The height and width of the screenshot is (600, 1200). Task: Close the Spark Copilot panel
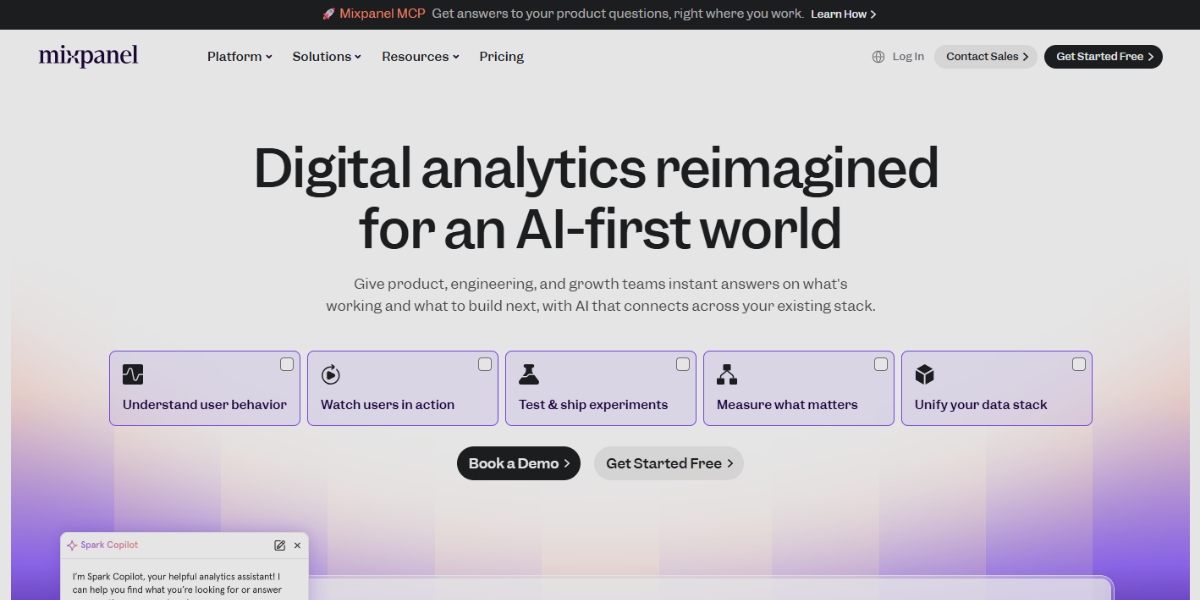point(297,545)
